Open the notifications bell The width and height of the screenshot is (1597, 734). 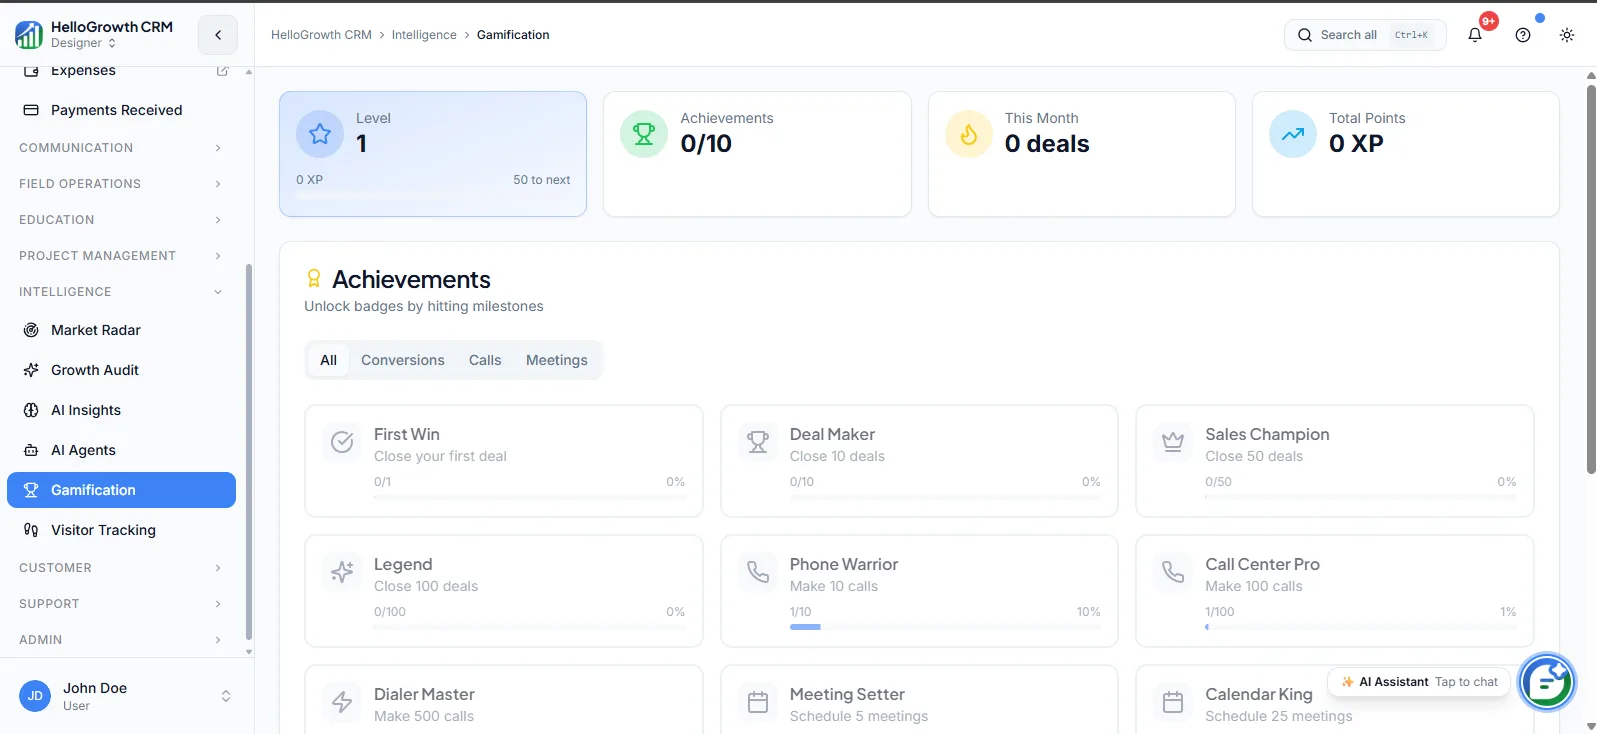[x=1475, y=35]
